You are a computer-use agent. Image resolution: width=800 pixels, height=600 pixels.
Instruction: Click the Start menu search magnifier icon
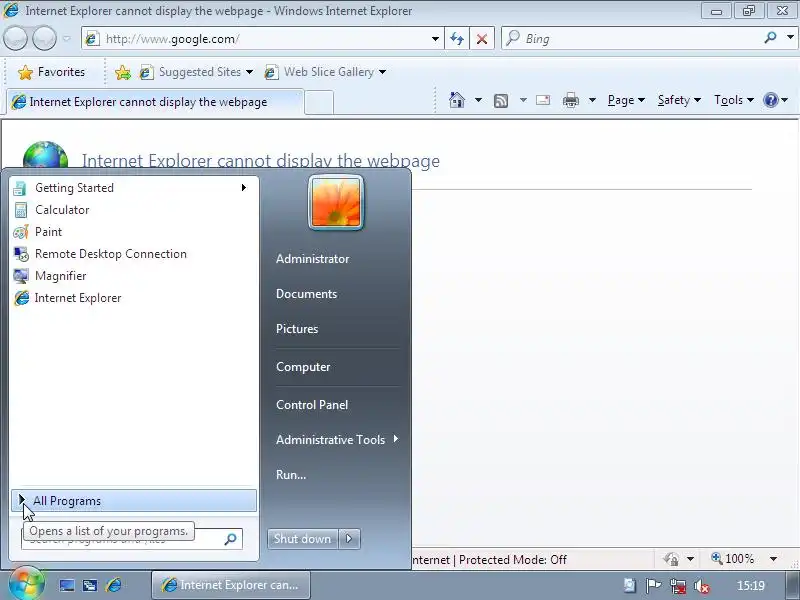pyautogui.click(x=231, y=539)
